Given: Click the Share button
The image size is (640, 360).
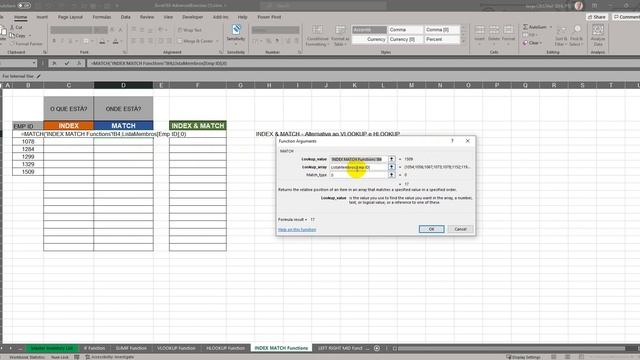Looking at the screenshot, I should coord(597,17).
